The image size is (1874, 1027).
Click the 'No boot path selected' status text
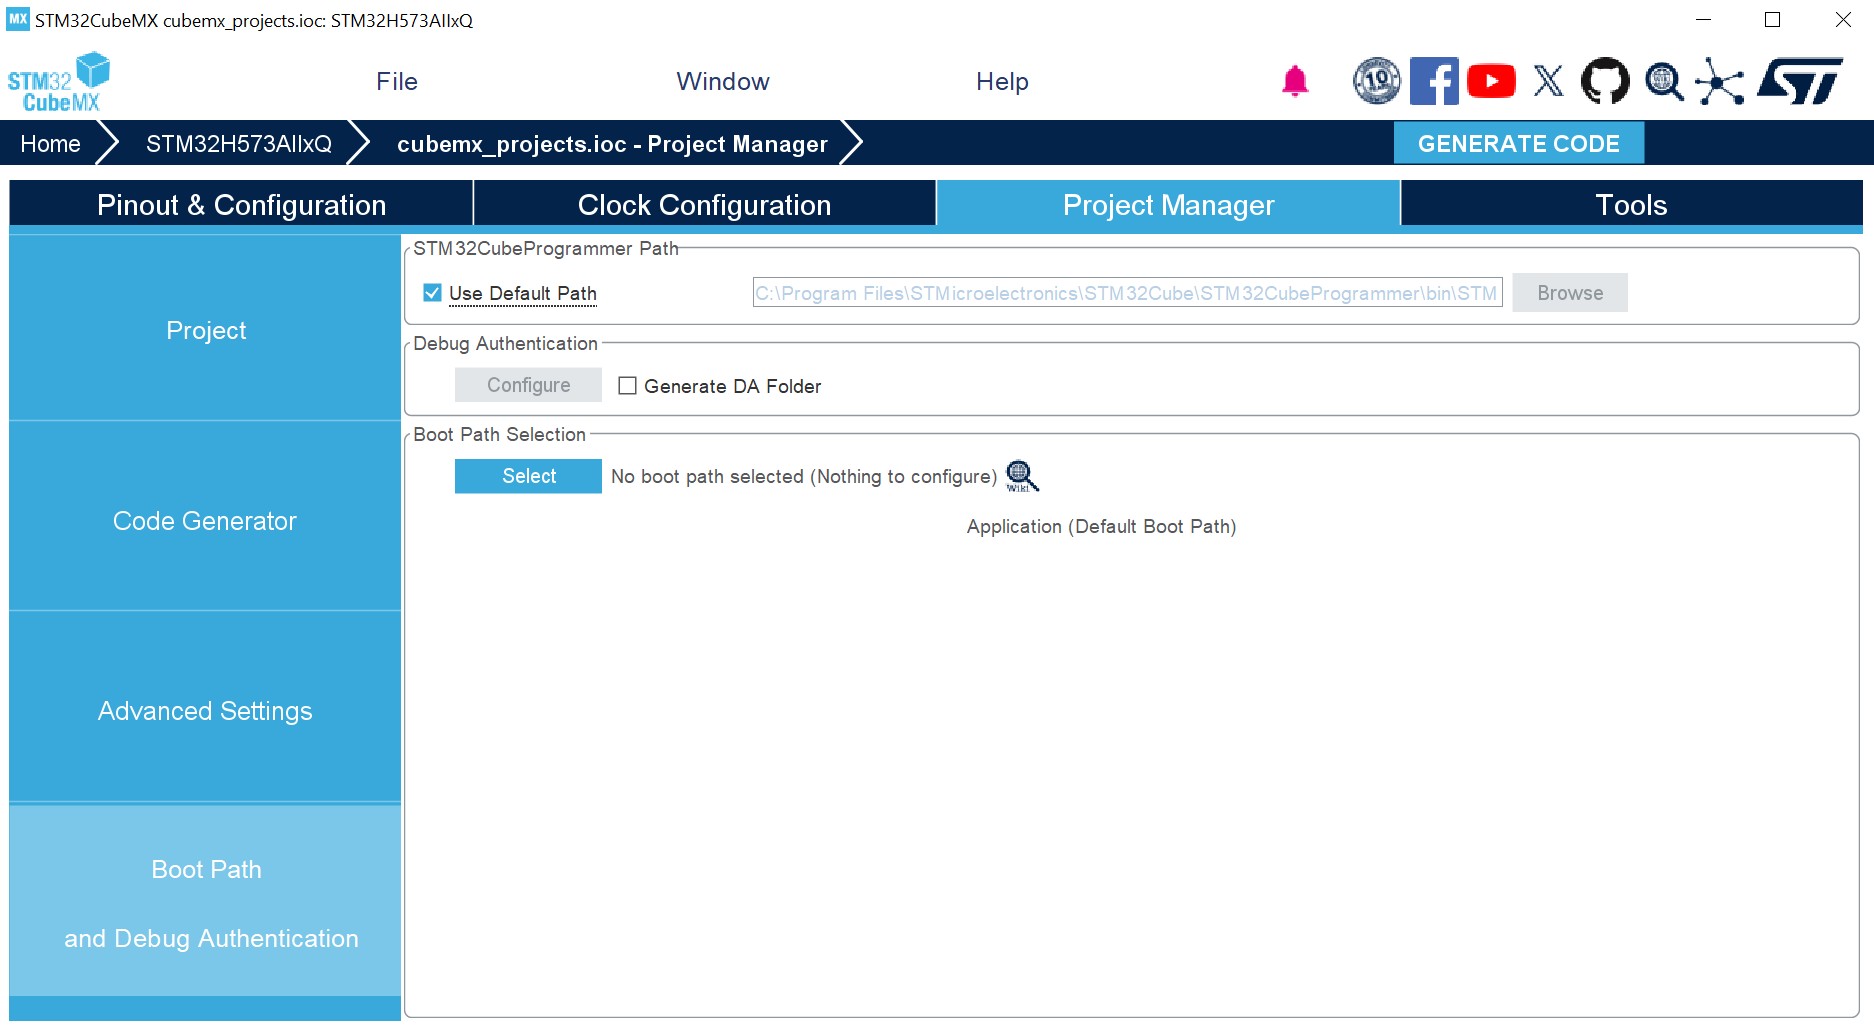(804, 477)
